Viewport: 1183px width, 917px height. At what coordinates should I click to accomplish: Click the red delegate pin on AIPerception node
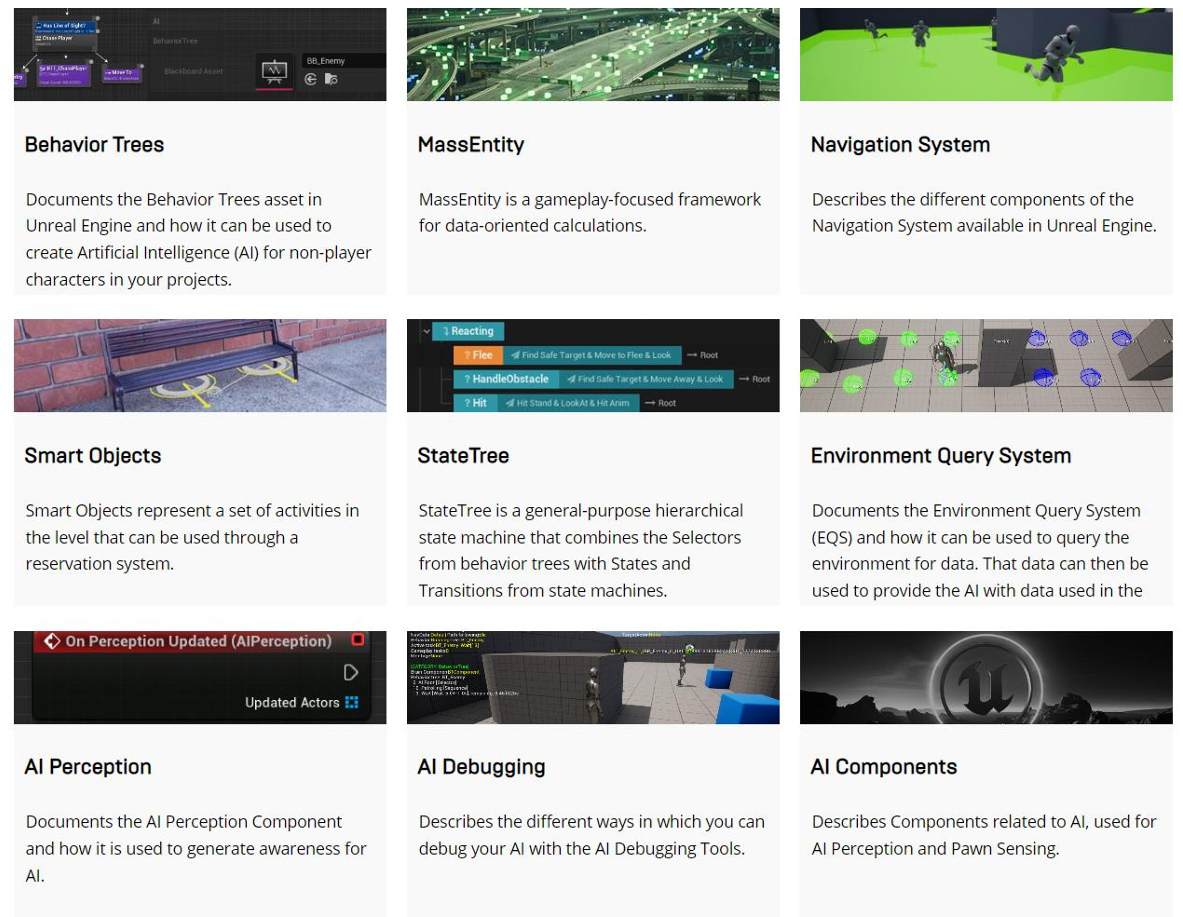click(x=358, y=640)
